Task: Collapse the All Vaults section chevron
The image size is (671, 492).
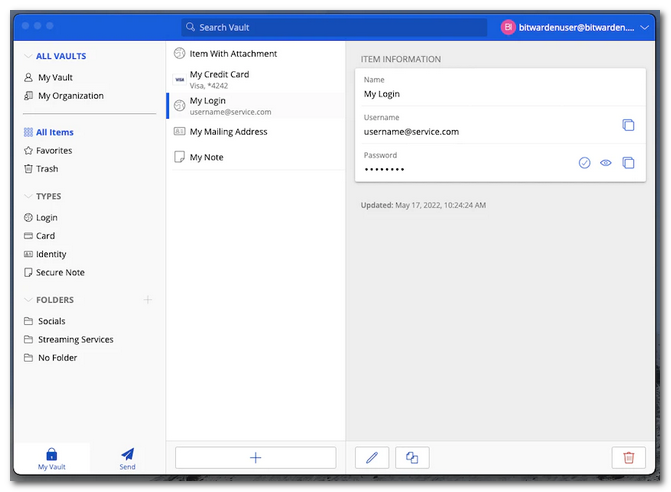Action: click(28, 56)
